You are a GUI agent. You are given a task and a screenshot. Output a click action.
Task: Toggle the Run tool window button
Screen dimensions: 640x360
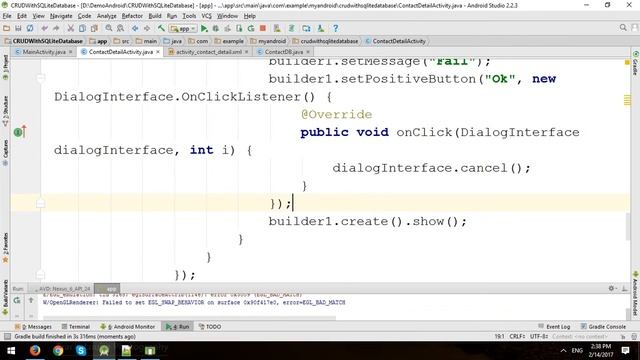click(x=178, y=327)
